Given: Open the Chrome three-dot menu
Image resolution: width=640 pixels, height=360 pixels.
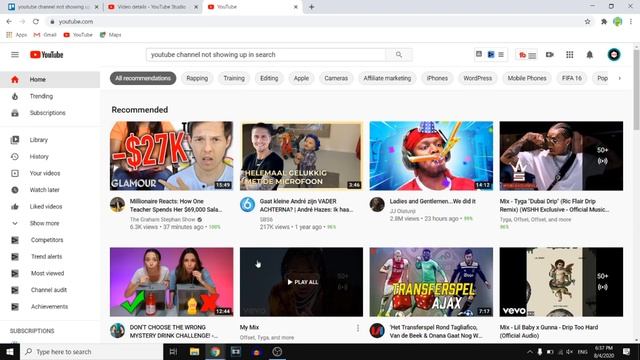Looking at the screenshot, I should (x=631, y=22).
